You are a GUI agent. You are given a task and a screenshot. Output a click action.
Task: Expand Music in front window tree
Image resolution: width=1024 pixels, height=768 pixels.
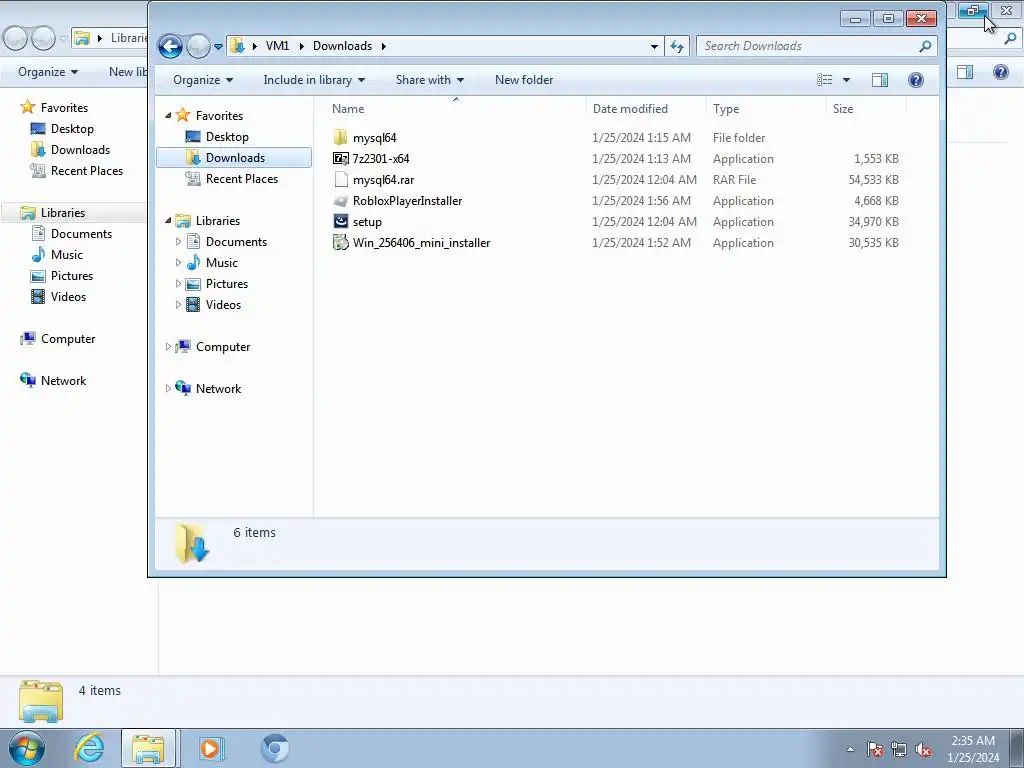[178, 263]
